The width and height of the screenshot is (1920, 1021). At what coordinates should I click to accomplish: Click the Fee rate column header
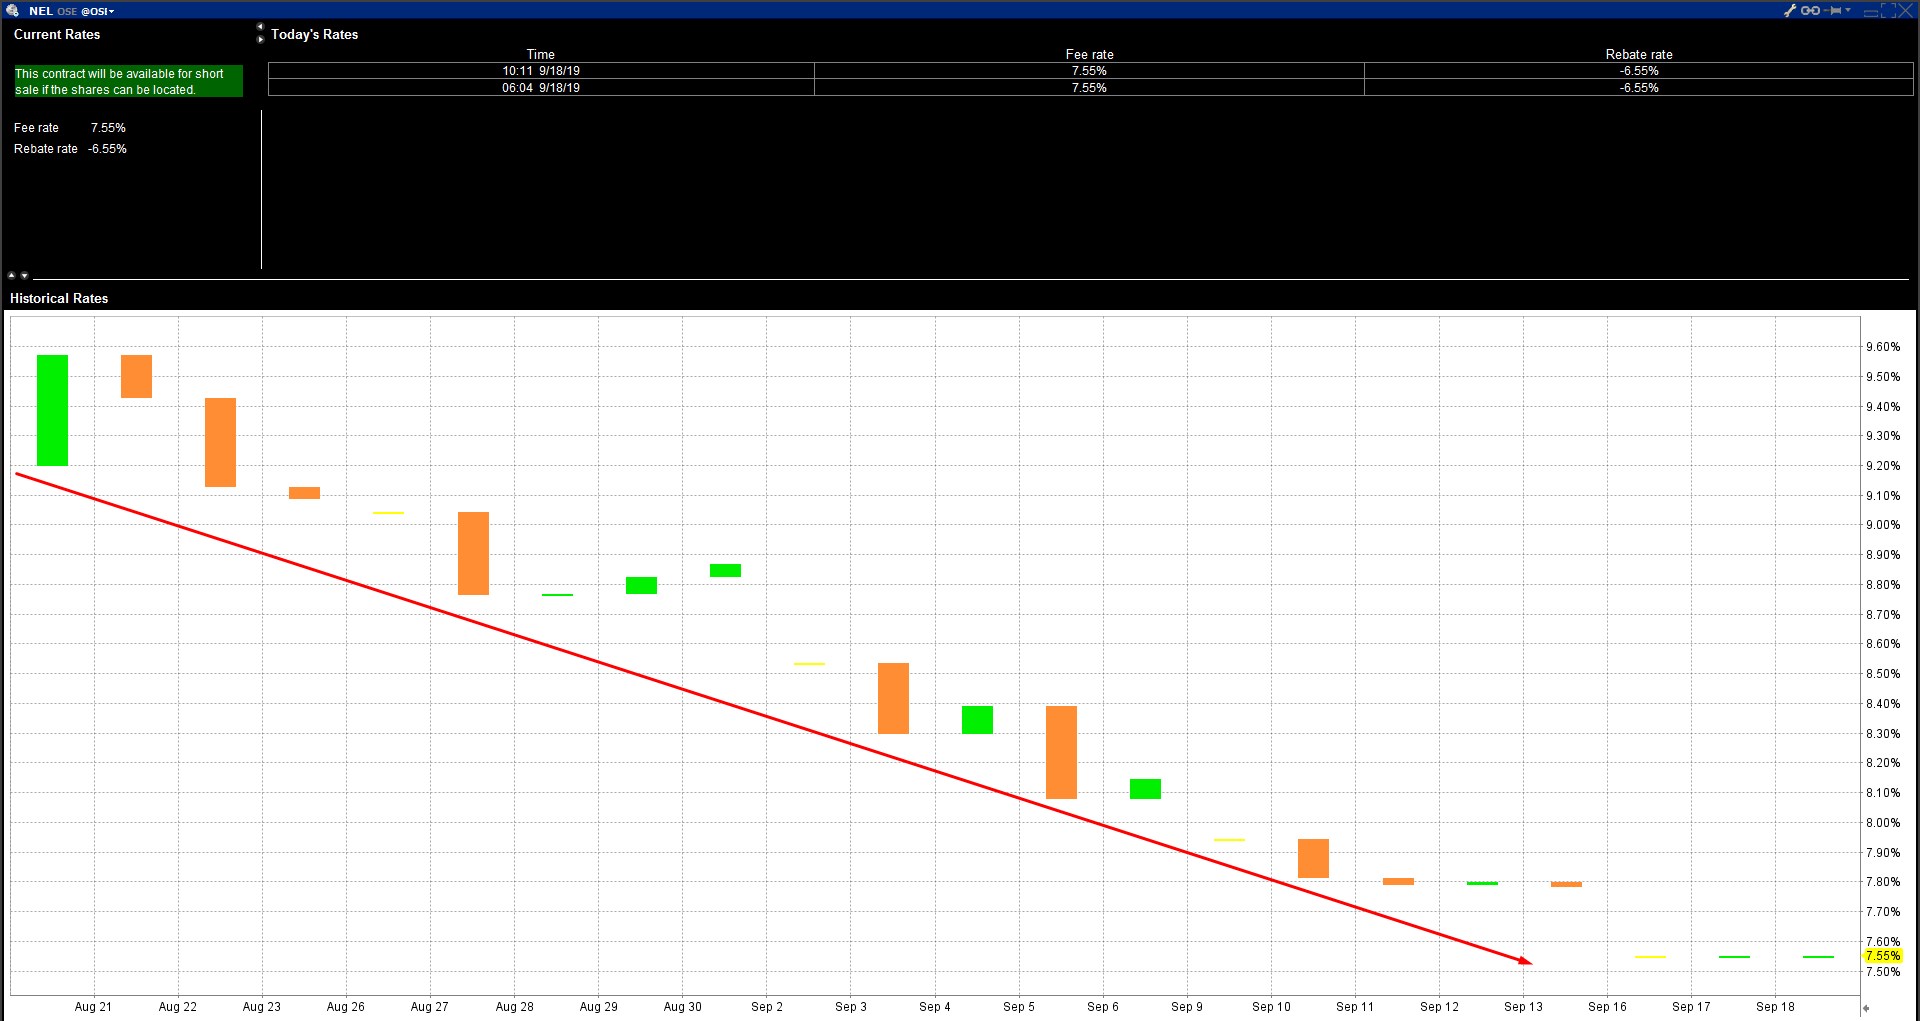(x=1089, y=54)
